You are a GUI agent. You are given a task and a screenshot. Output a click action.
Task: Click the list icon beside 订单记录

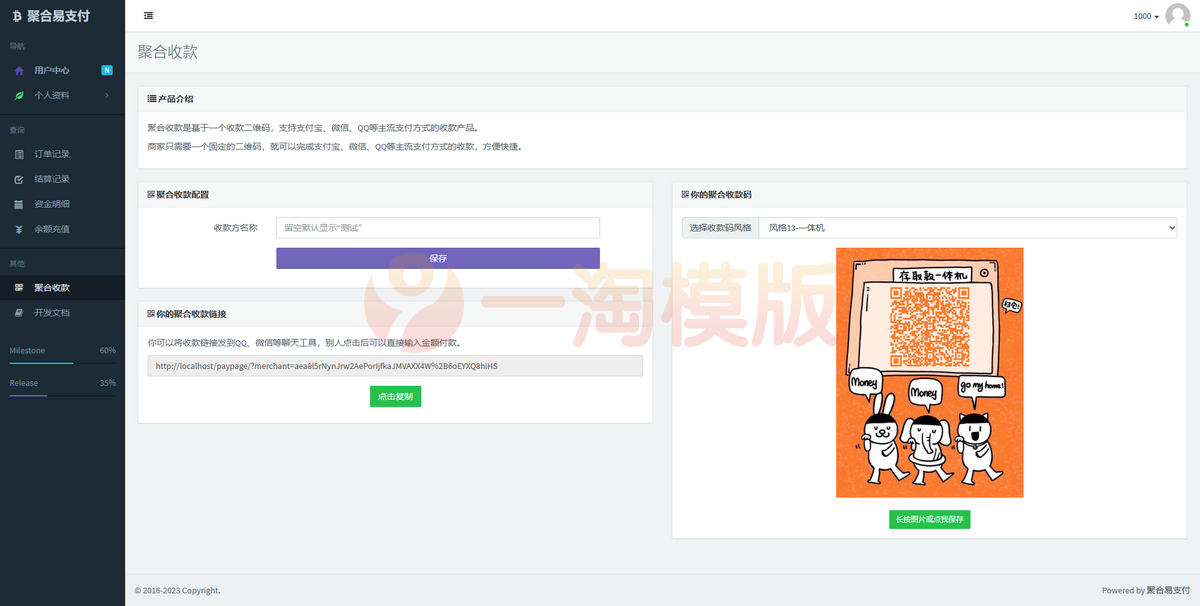click(x=19, y=155)
